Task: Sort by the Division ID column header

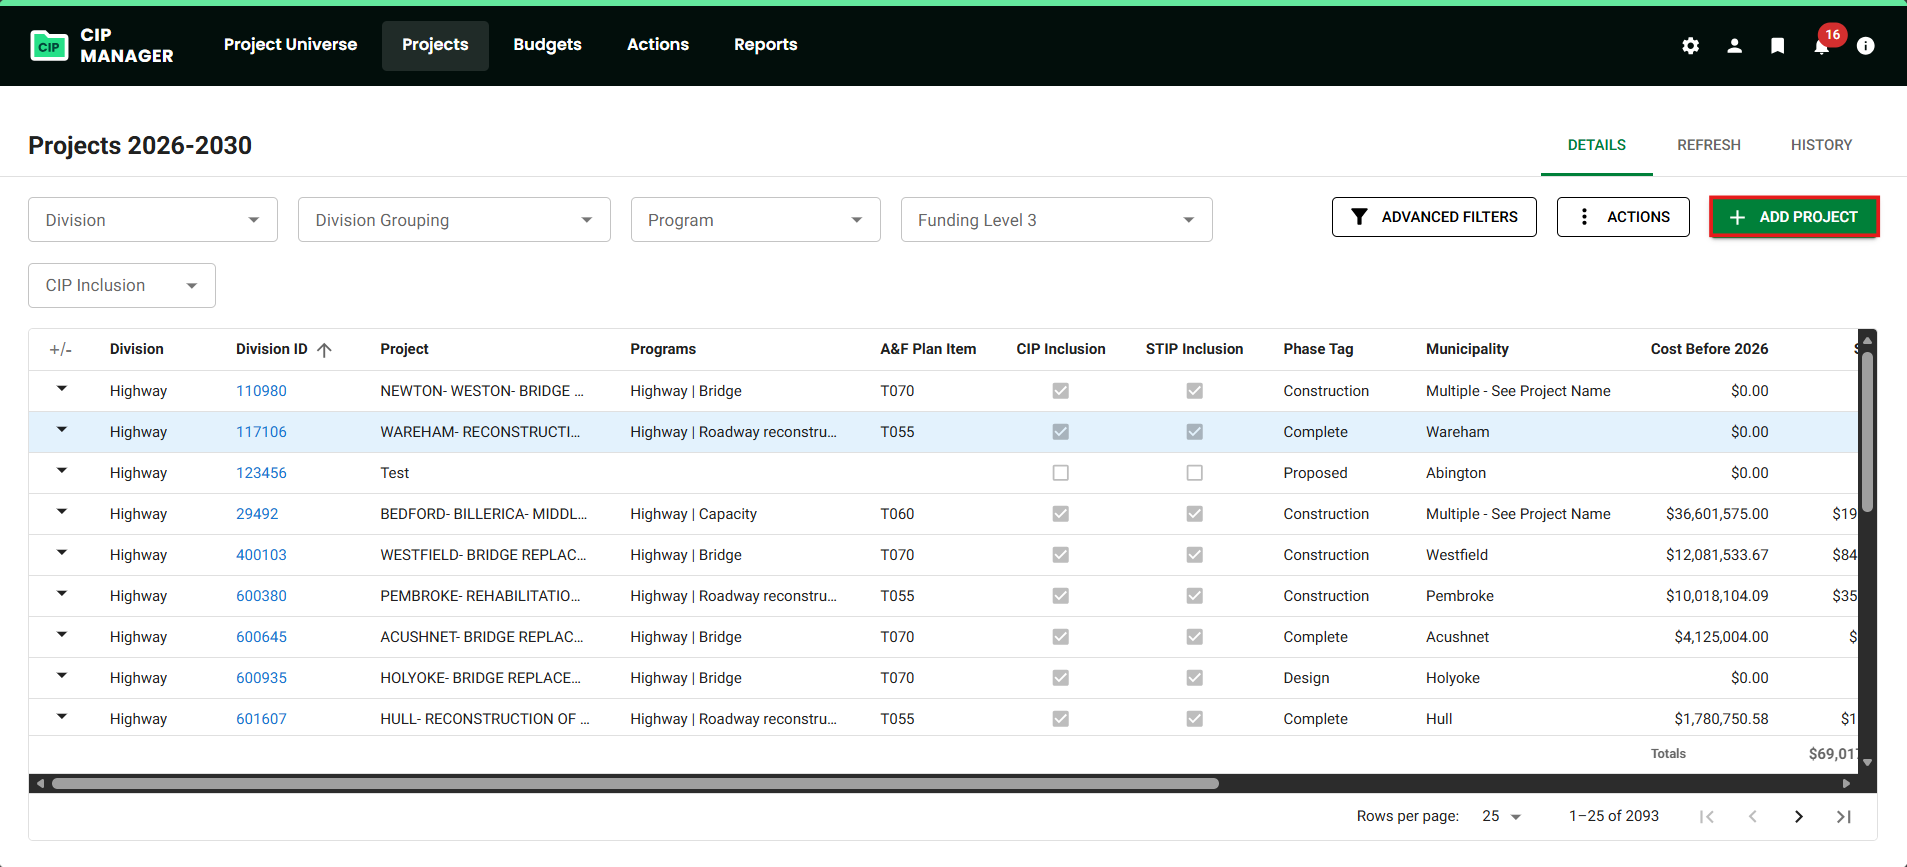Action: [272, 349]
